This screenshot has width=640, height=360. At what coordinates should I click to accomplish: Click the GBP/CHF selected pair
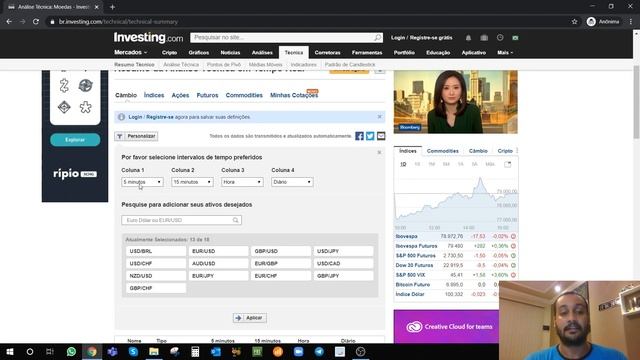click(156, 288)
